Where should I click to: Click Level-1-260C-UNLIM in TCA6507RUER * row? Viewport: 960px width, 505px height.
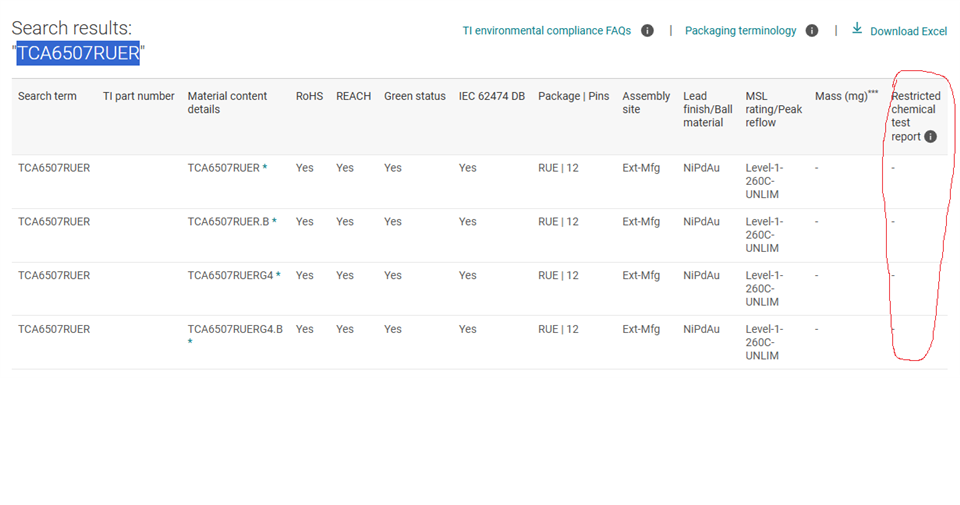click(x=764, y=181)
